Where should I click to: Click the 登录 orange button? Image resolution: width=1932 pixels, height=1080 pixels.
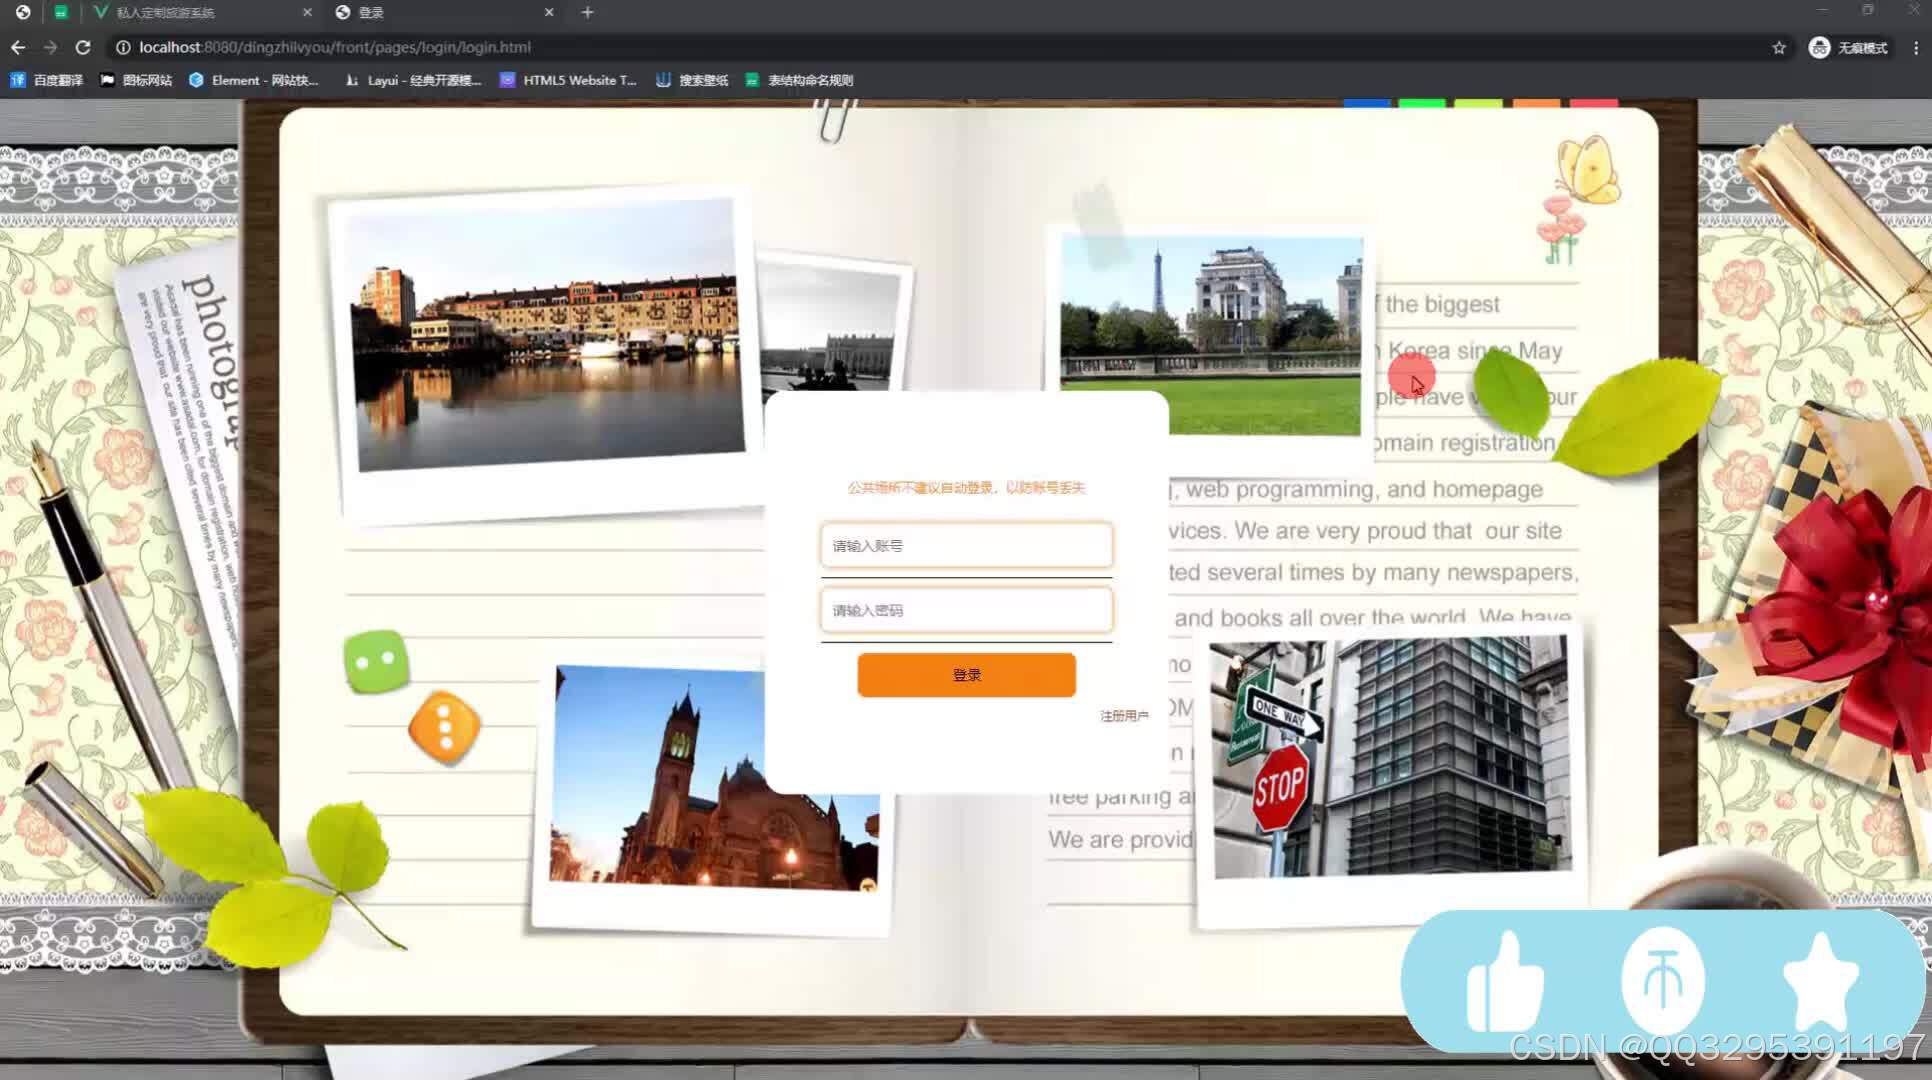click(x=966, y=674)
